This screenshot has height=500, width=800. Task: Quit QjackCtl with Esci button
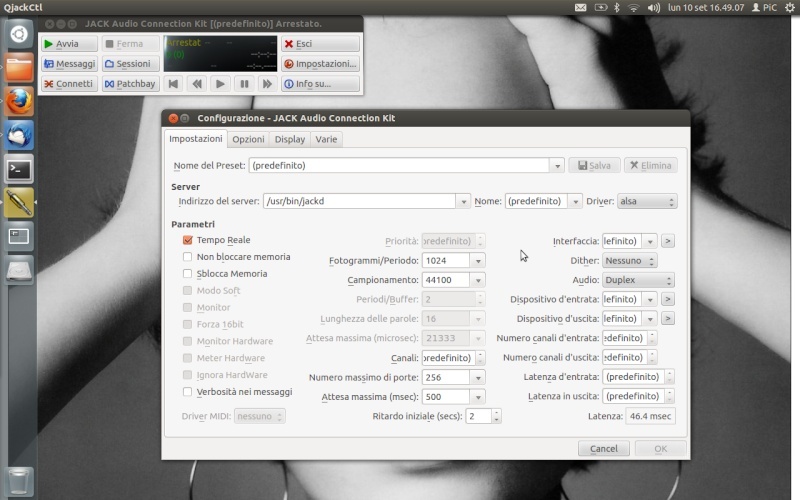[320, 44]
